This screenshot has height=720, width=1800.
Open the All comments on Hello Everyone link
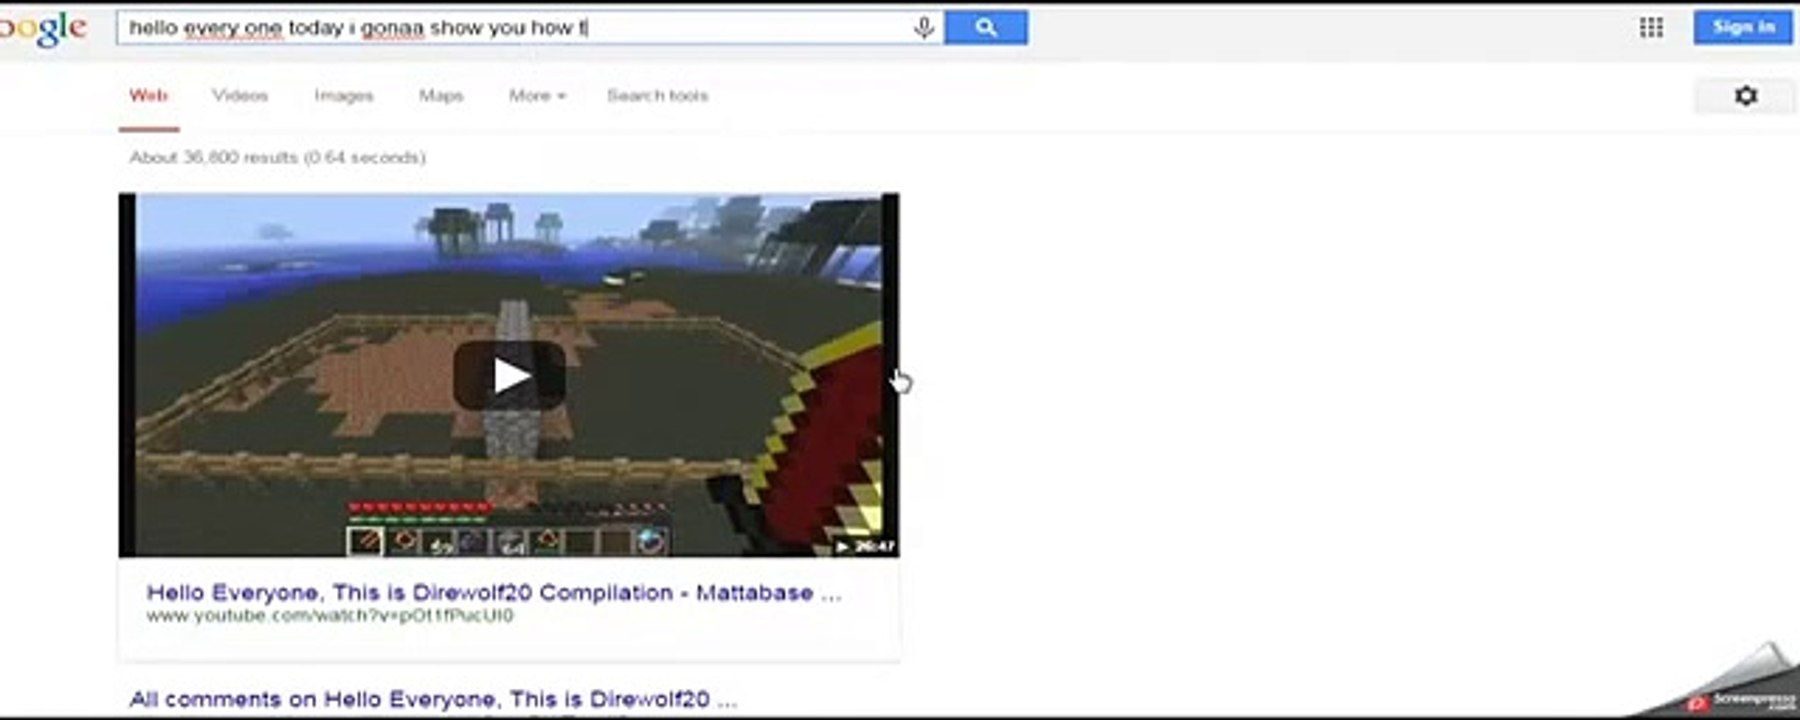click(x=433, y=699)
